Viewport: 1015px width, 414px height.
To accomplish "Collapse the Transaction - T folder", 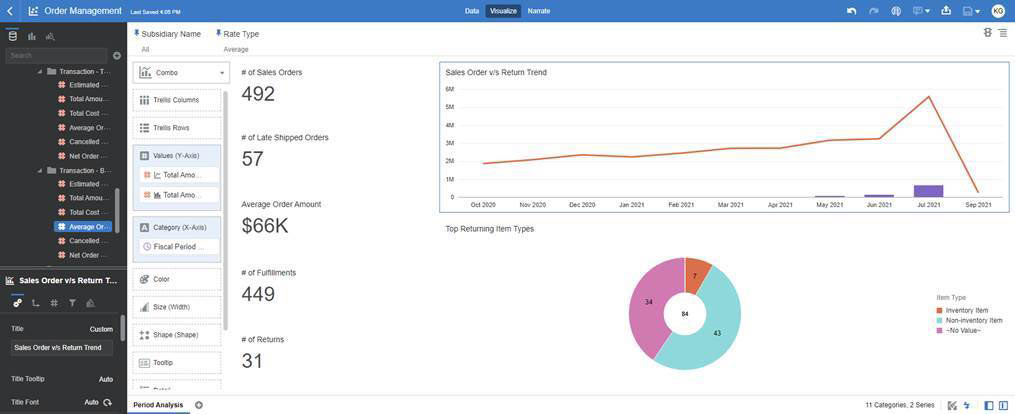I will (x=40, y=71).
